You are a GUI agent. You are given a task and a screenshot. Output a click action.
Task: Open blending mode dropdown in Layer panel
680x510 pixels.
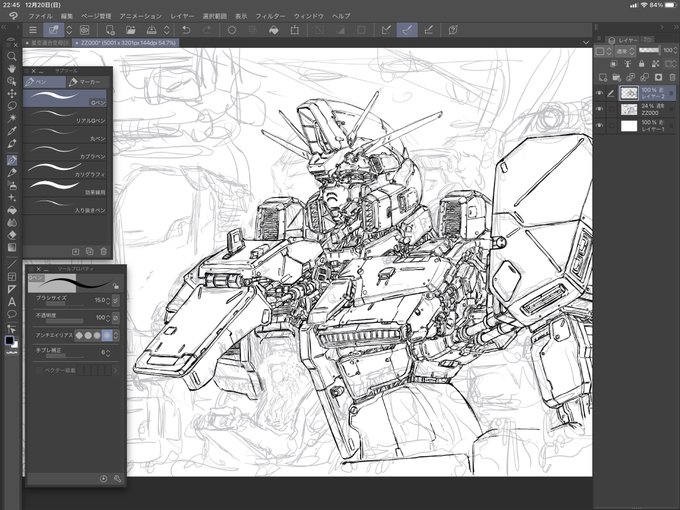(x=626, y=51)
